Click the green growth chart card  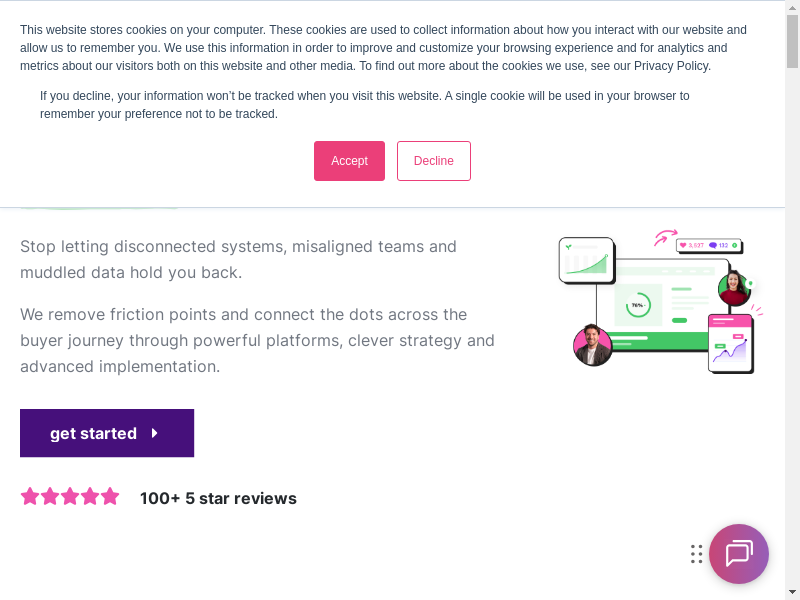(586, 259)
